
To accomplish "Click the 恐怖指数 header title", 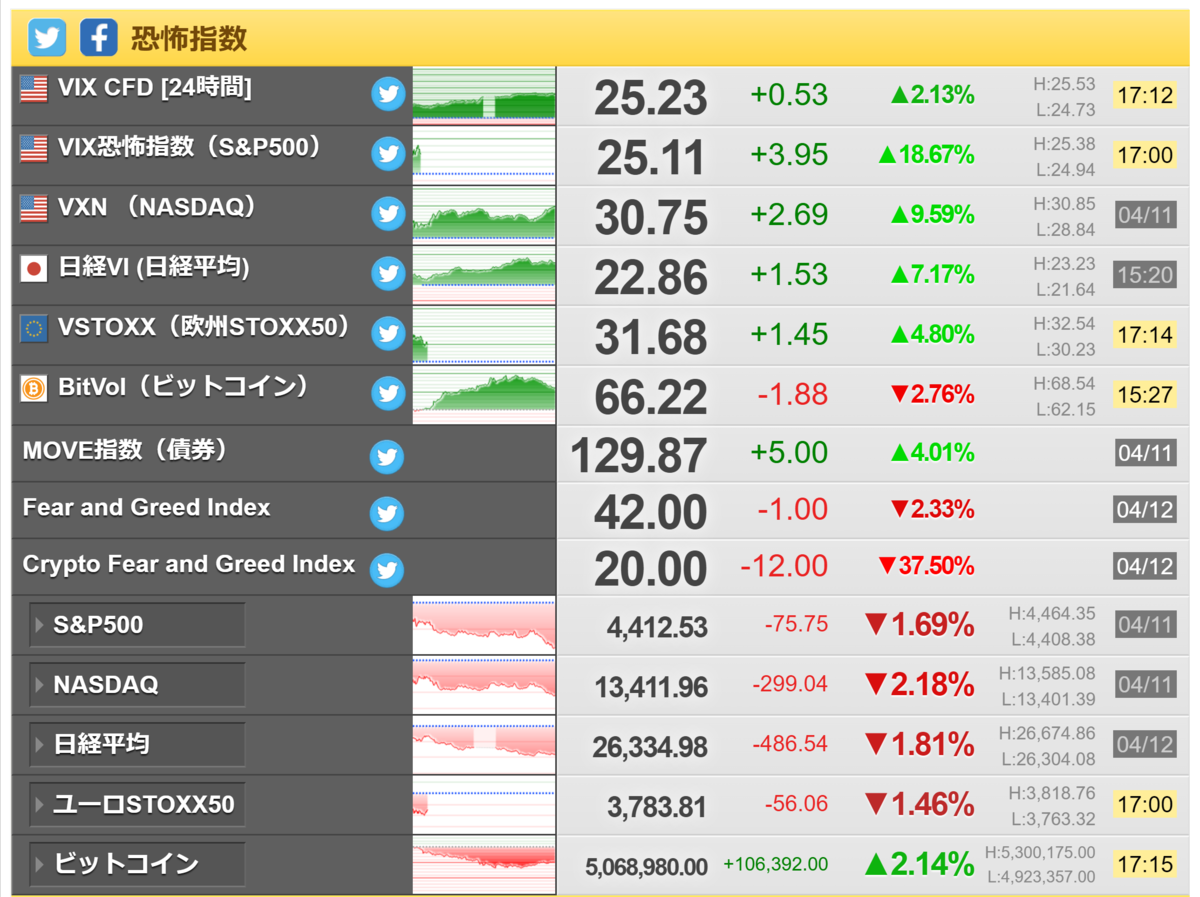I will tap(188, 39).
